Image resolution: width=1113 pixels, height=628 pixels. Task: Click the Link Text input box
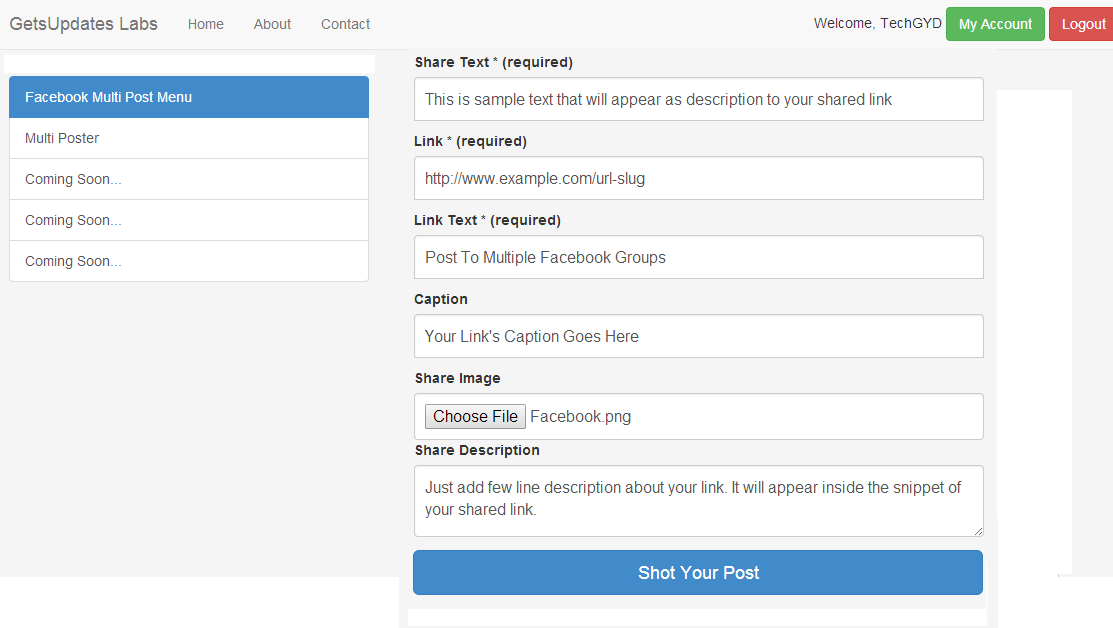(x=698, y=257)
